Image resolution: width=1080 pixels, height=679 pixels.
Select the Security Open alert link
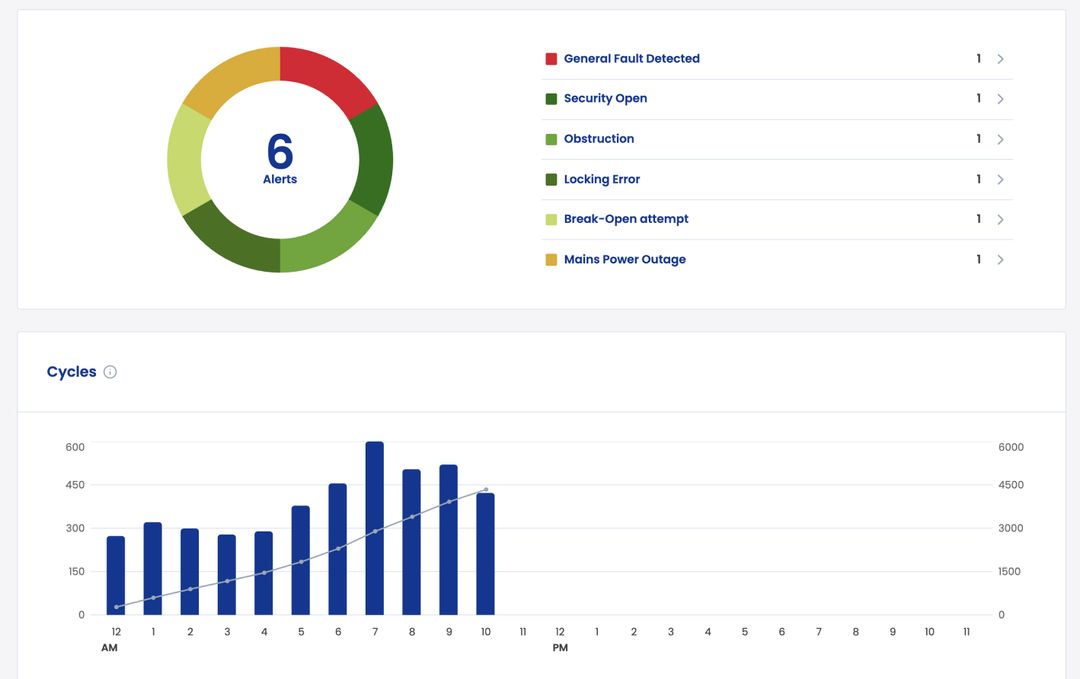[x=605, y=98]
